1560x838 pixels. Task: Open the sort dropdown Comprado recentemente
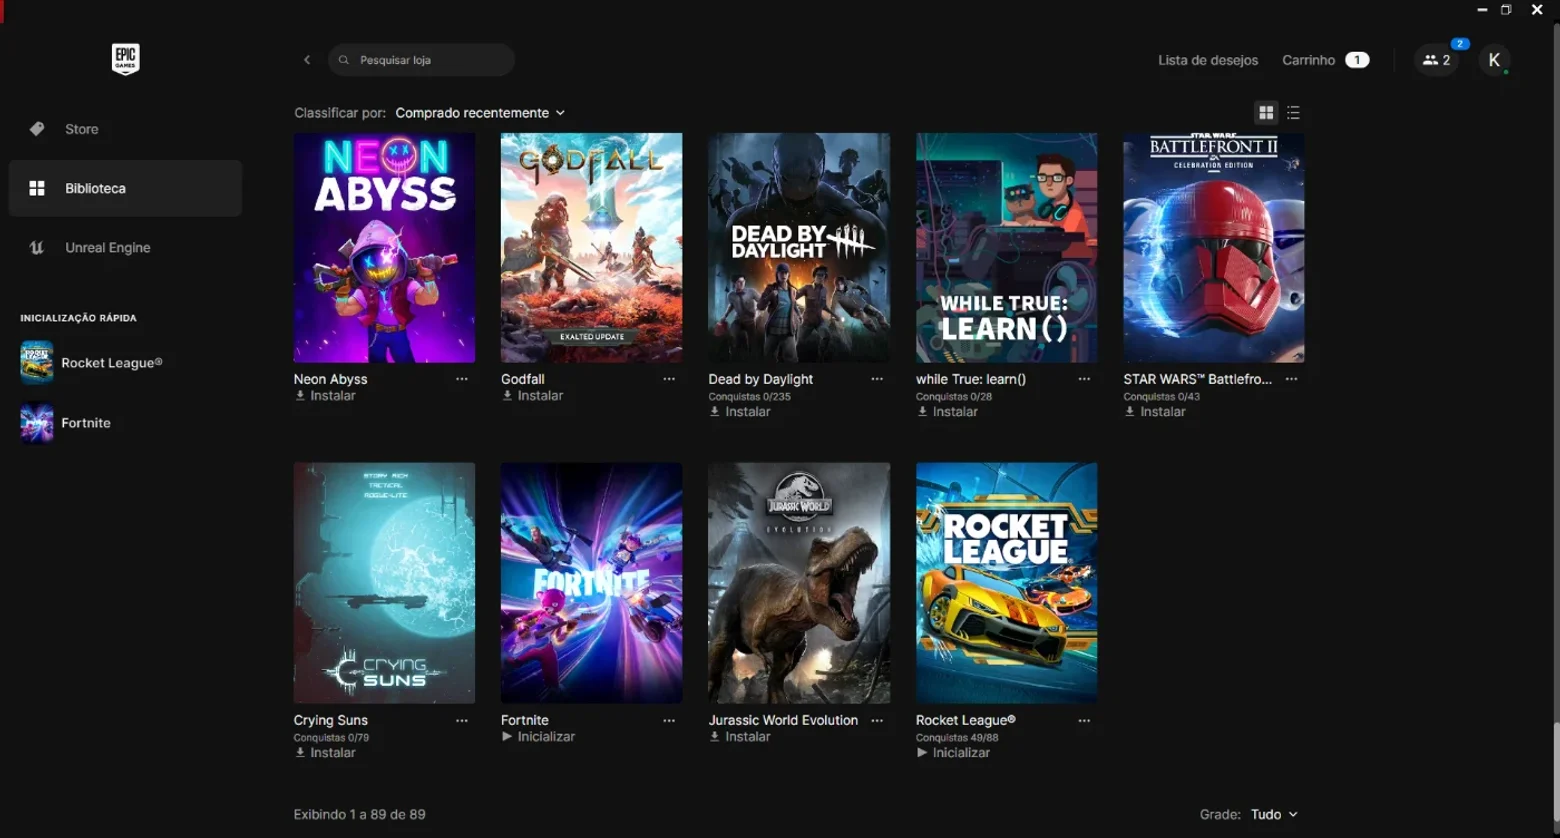coord(480,113)
